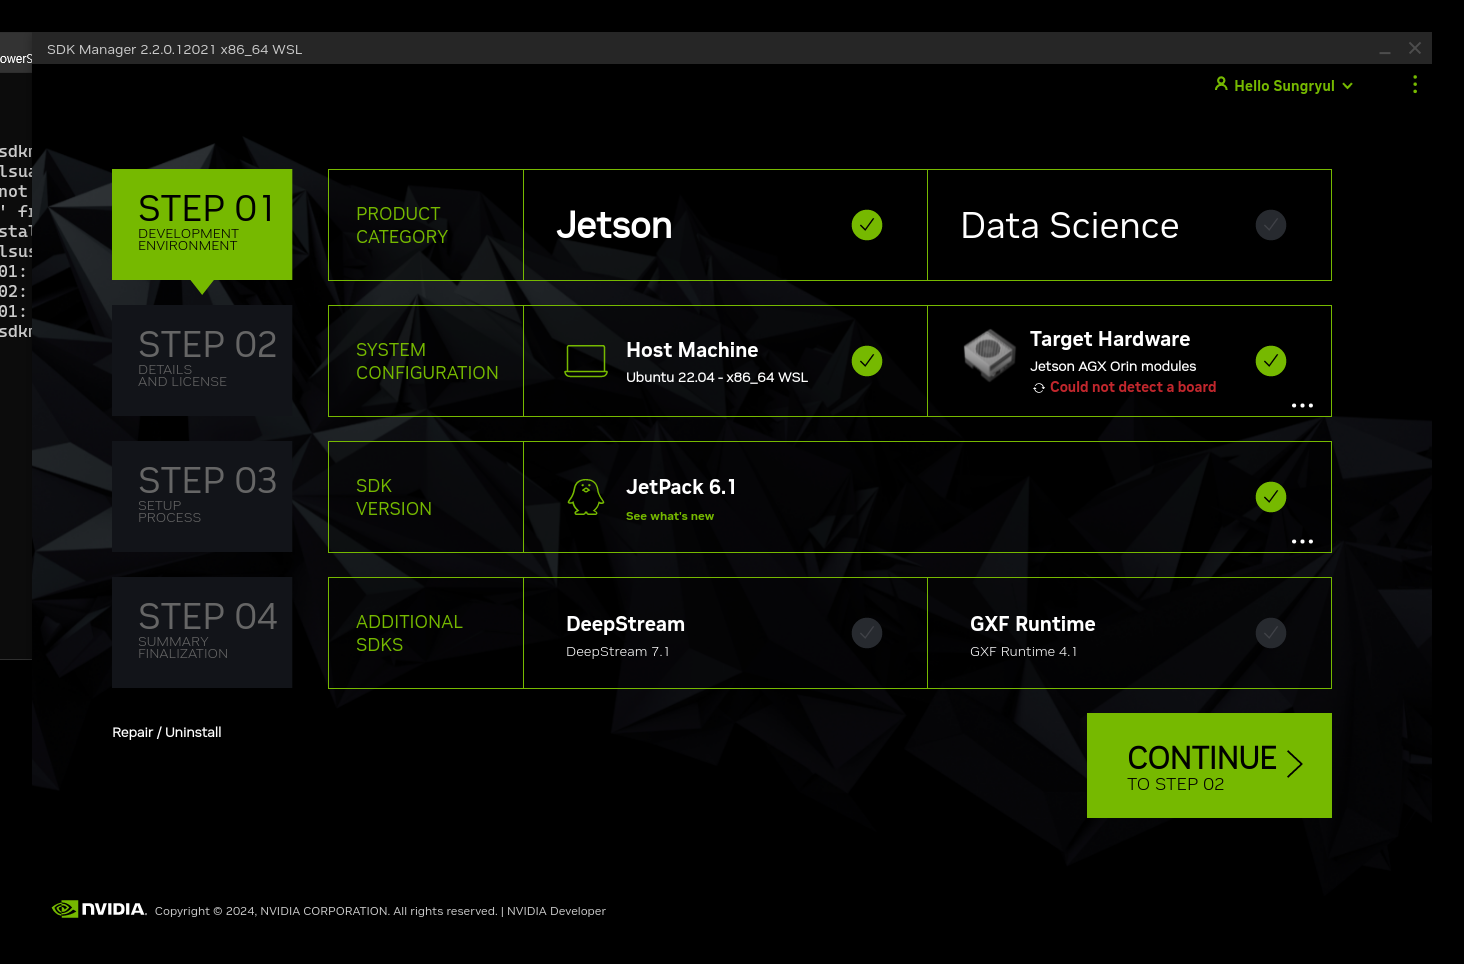This screenshot has height=964, width=1464.
Task: Click the System Configuration label
Action: 427,361
